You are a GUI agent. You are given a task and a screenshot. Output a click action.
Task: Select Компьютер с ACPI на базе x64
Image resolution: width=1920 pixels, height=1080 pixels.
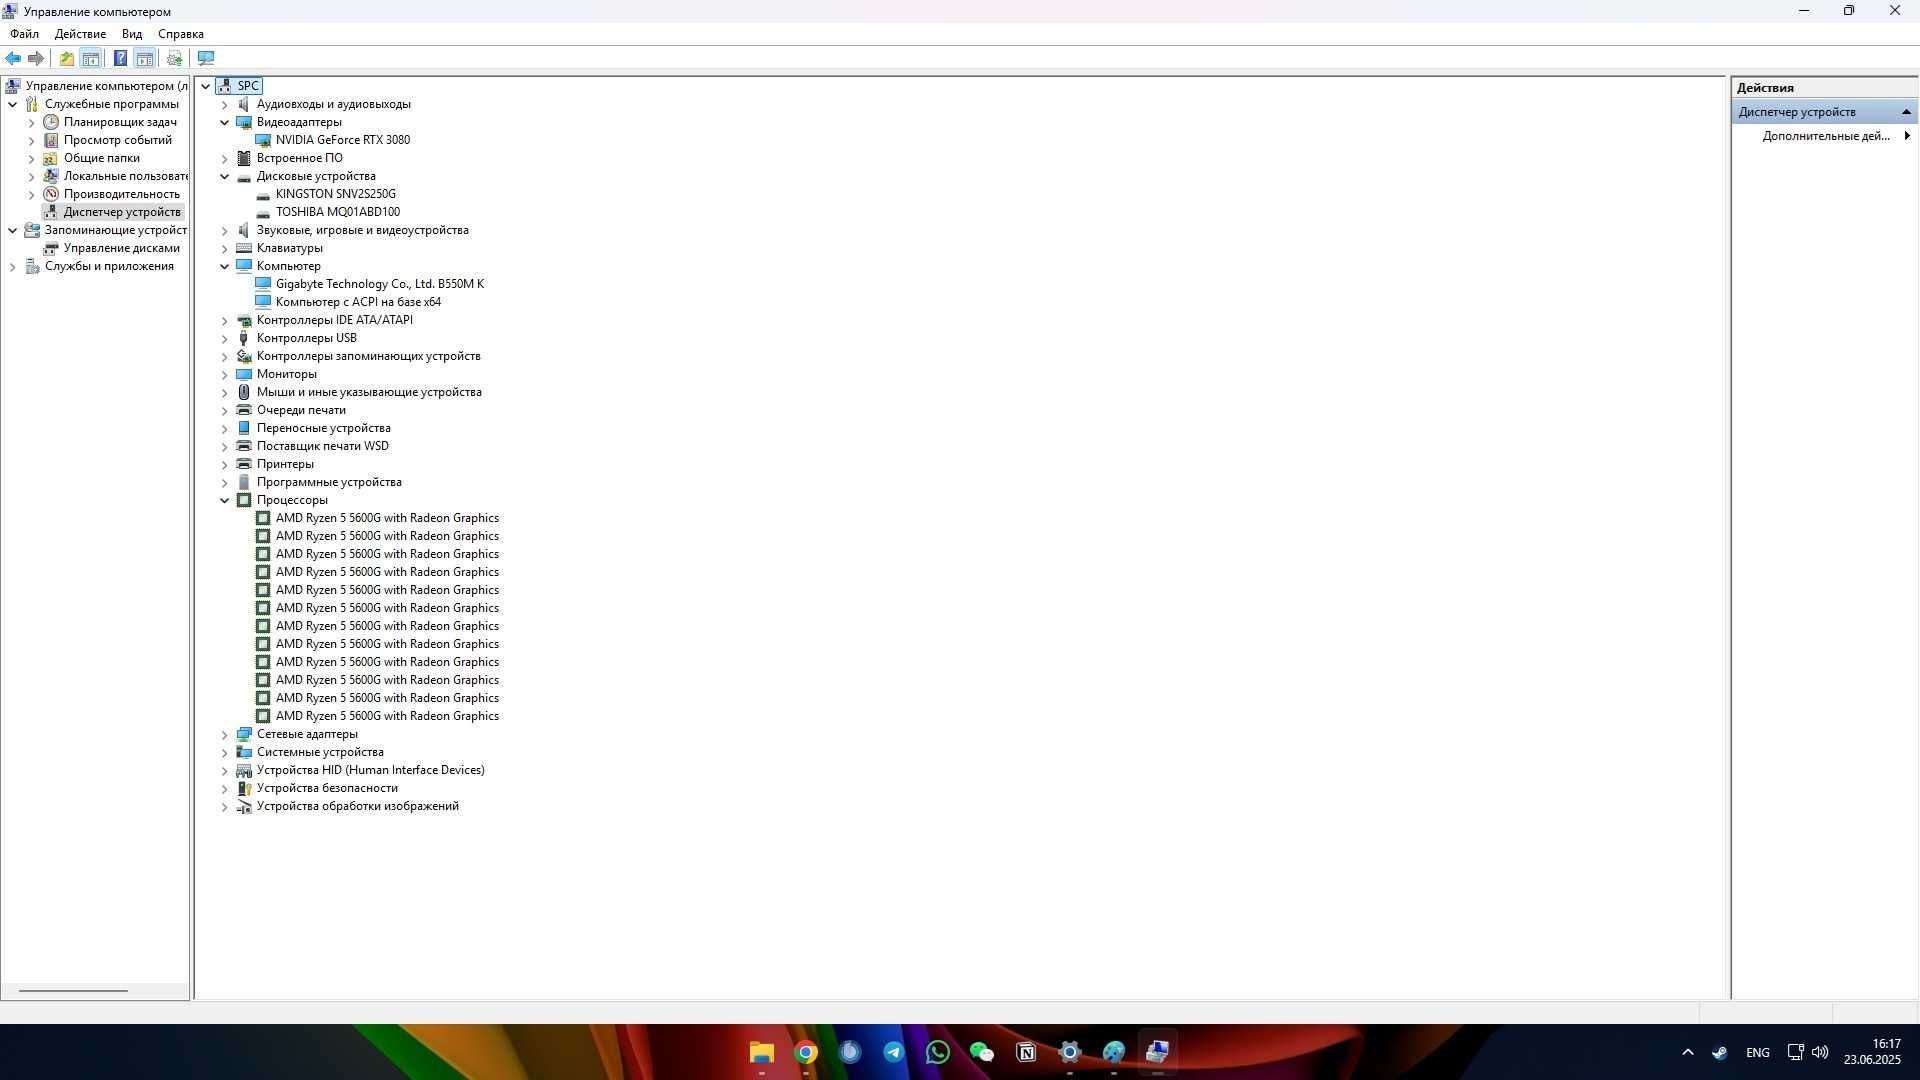pyautogui.click(x=358, y=302)
